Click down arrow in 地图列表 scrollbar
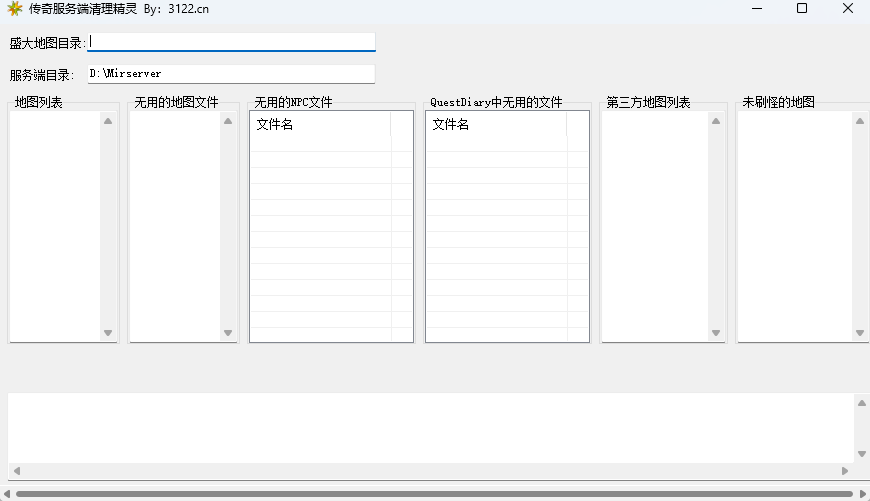This screenshot has height=501, width=870. click(x=108, y=333)
